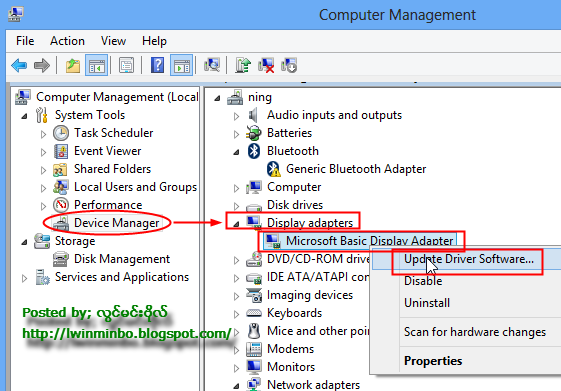561x391 pixels.
Task: Collapse the ning computer root node
Action: [217, 98]
